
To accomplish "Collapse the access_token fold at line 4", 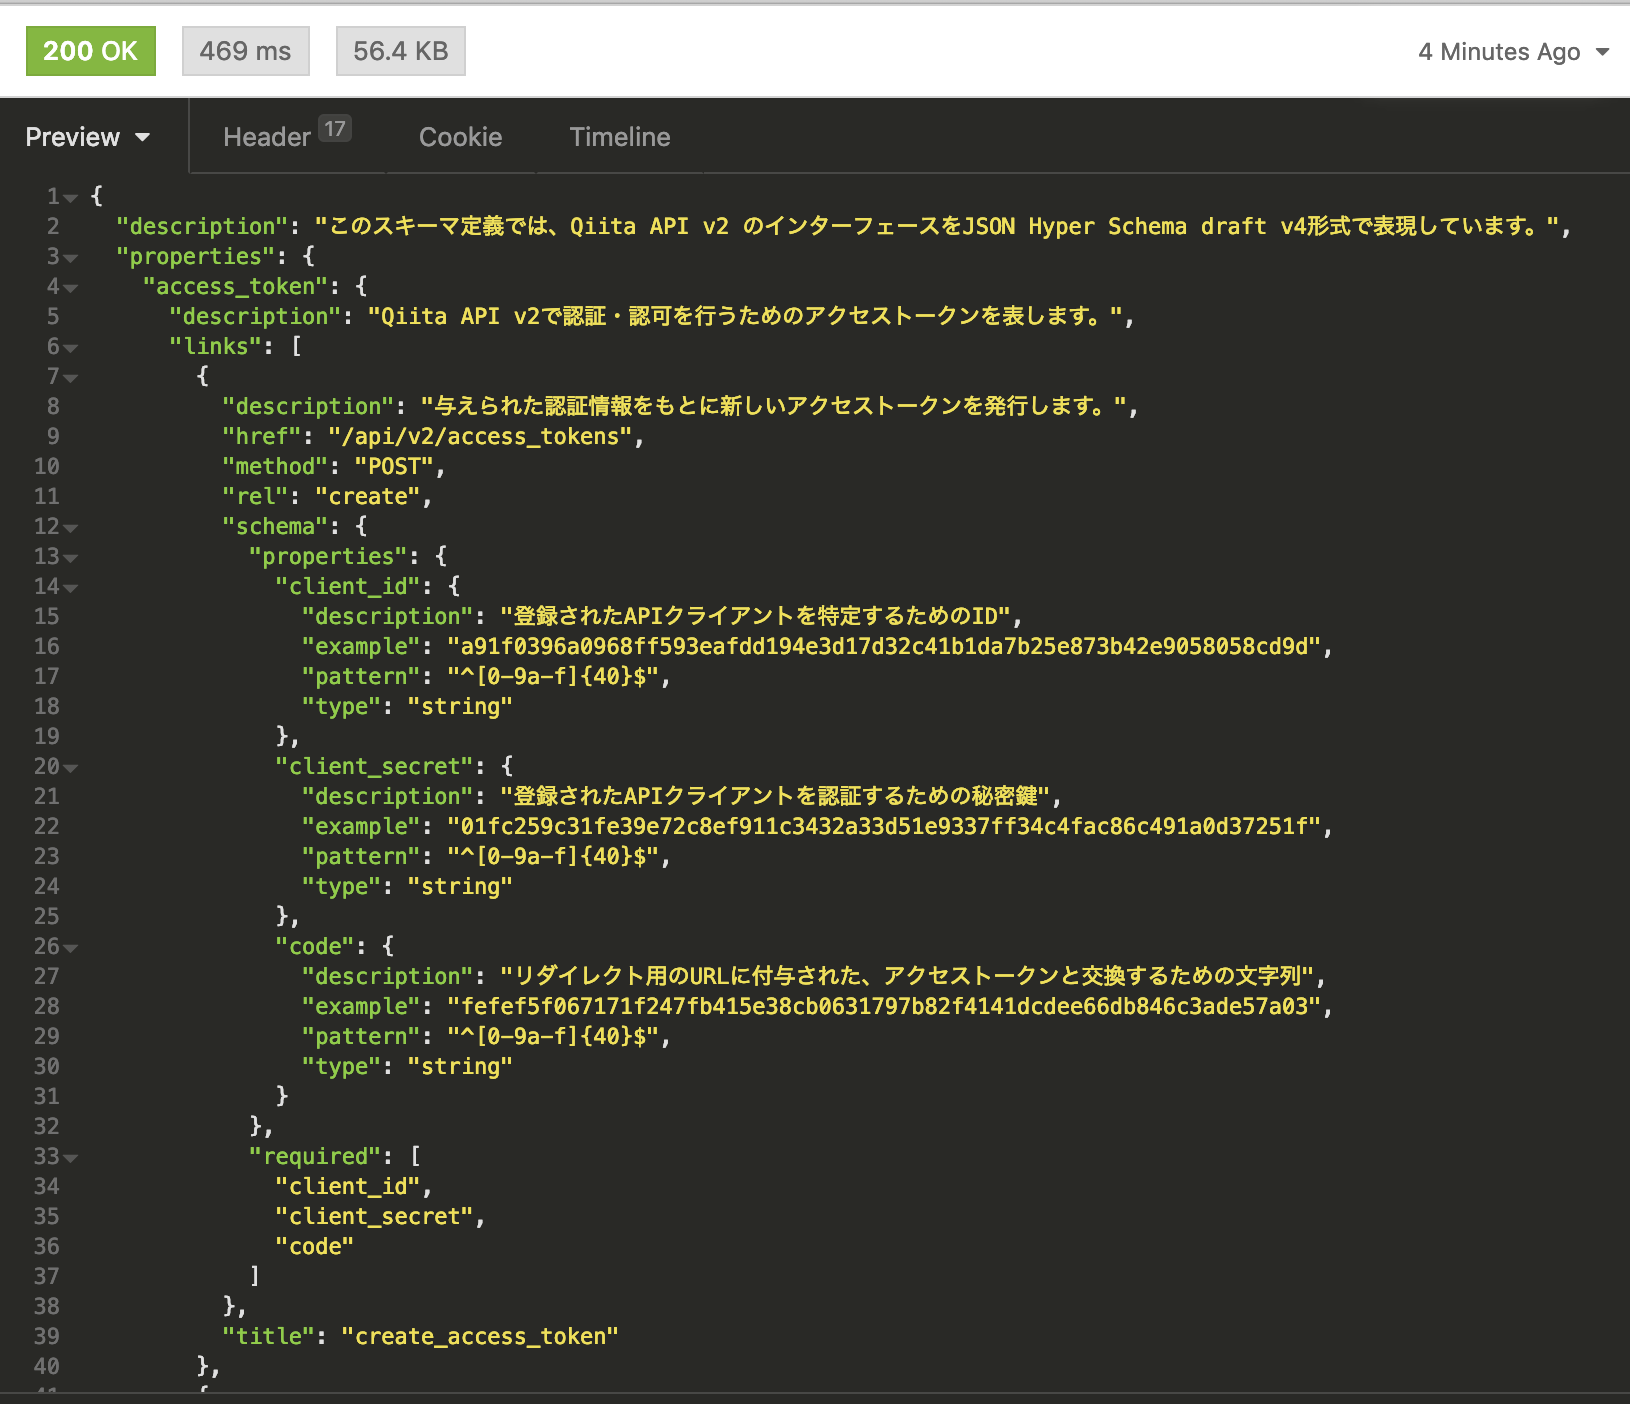I will pyautogui.click(x=71, y=288).
